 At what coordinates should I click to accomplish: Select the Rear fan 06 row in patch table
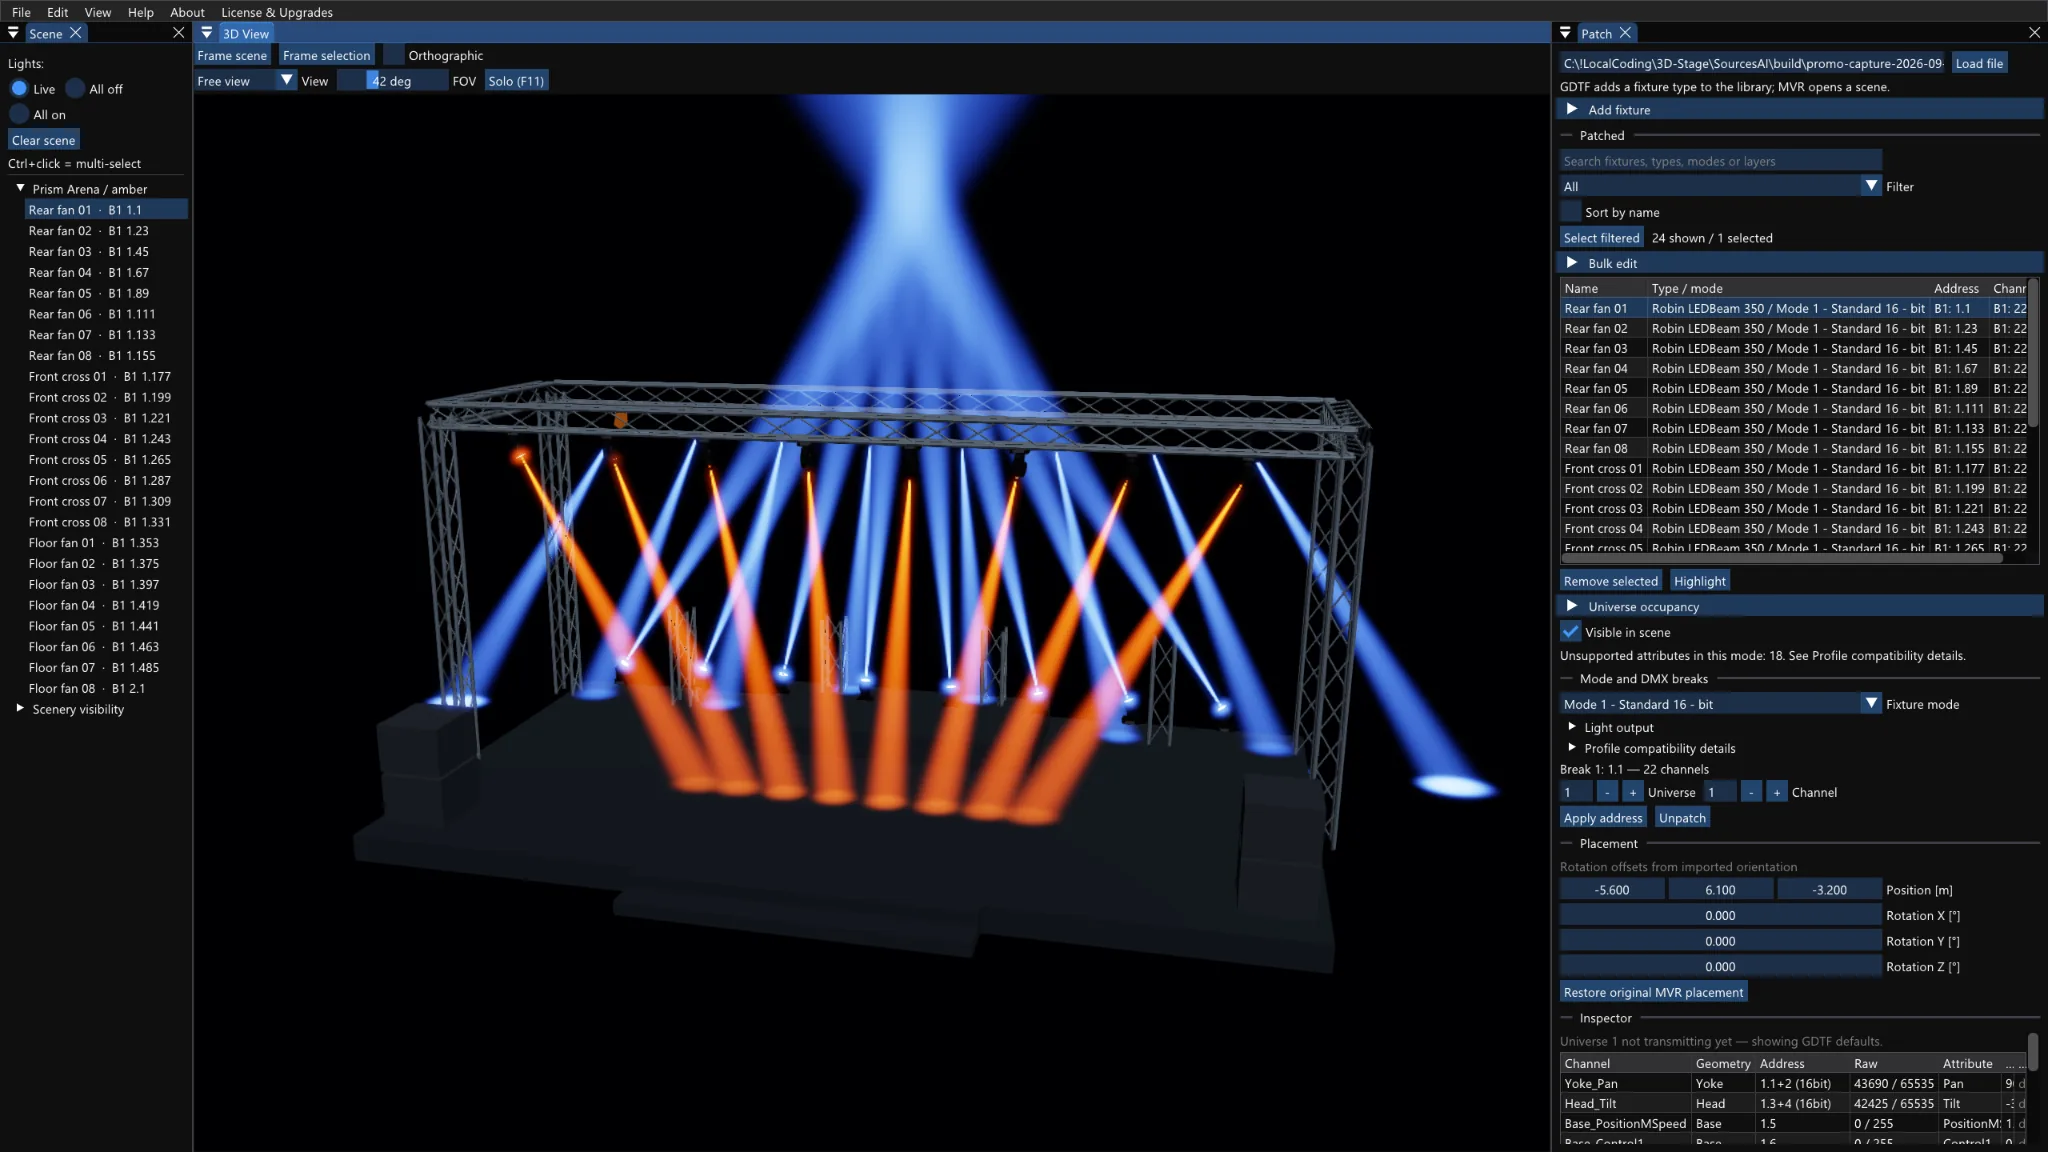(x=1795, y=408)
